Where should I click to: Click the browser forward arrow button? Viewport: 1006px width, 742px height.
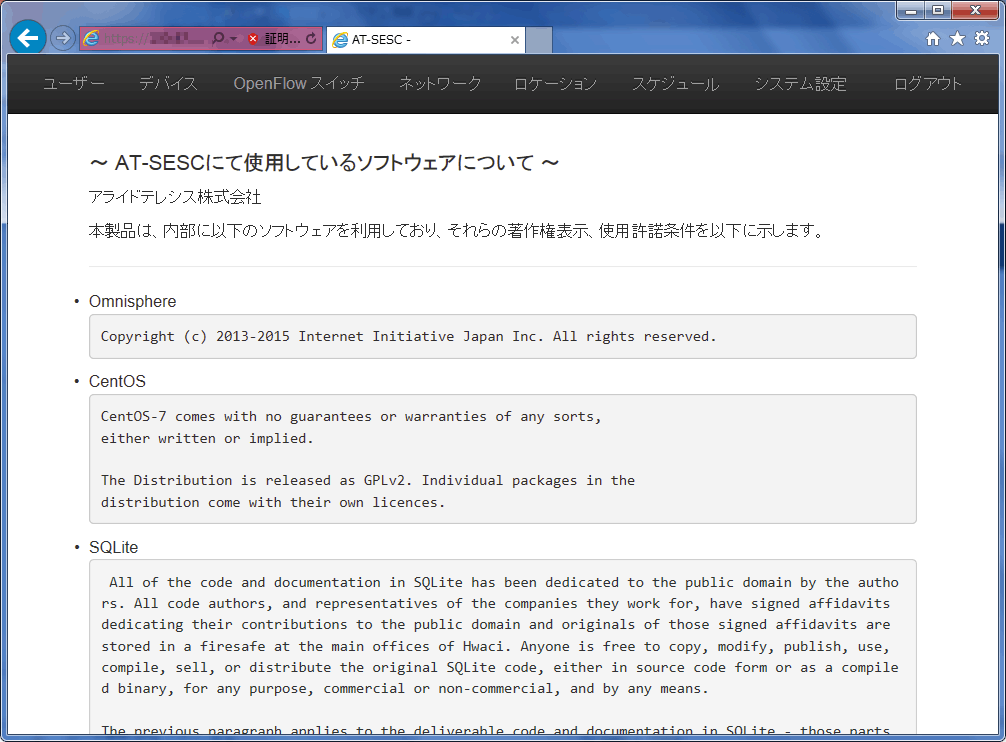62,38
